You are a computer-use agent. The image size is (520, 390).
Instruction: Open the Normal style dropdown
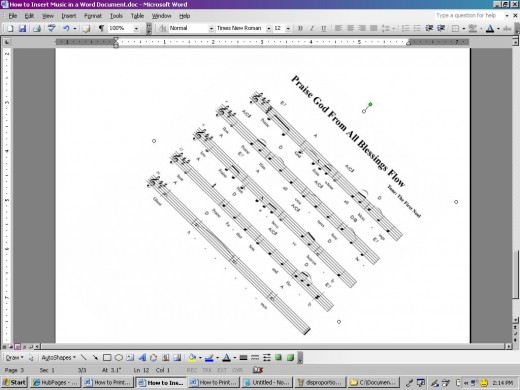[x=211, y=28]
